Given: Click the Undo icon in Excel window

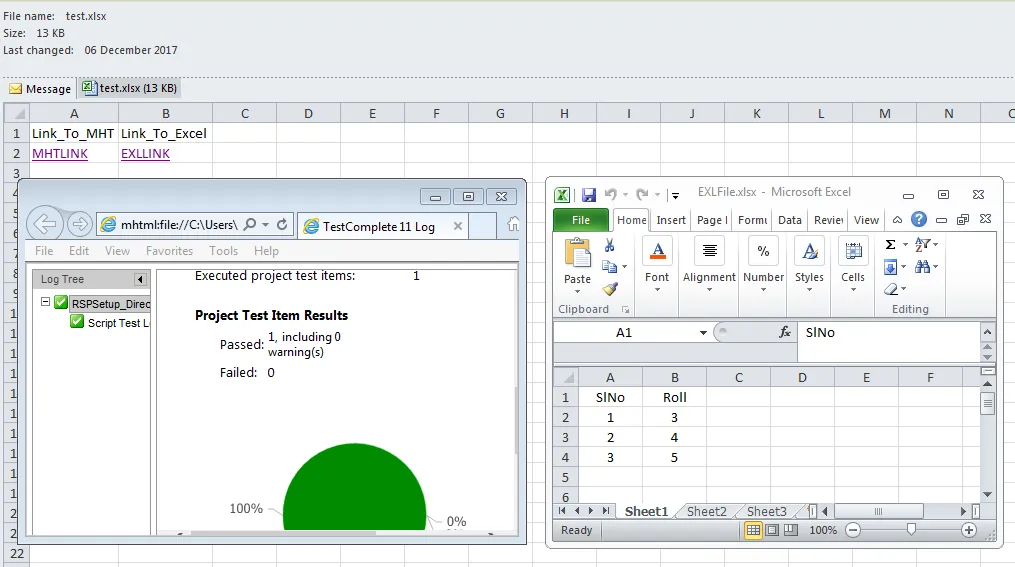Looking at the screenshot, I should tap(610, 194).
